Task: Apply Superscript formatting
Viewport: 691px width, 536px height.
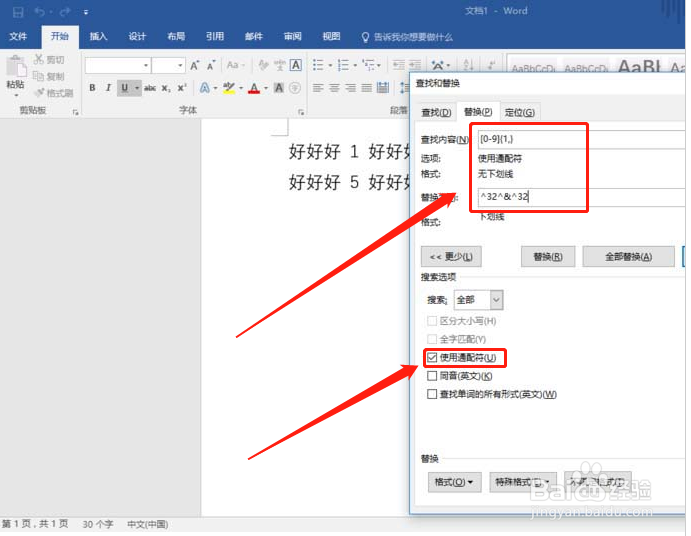Action: 182,88
